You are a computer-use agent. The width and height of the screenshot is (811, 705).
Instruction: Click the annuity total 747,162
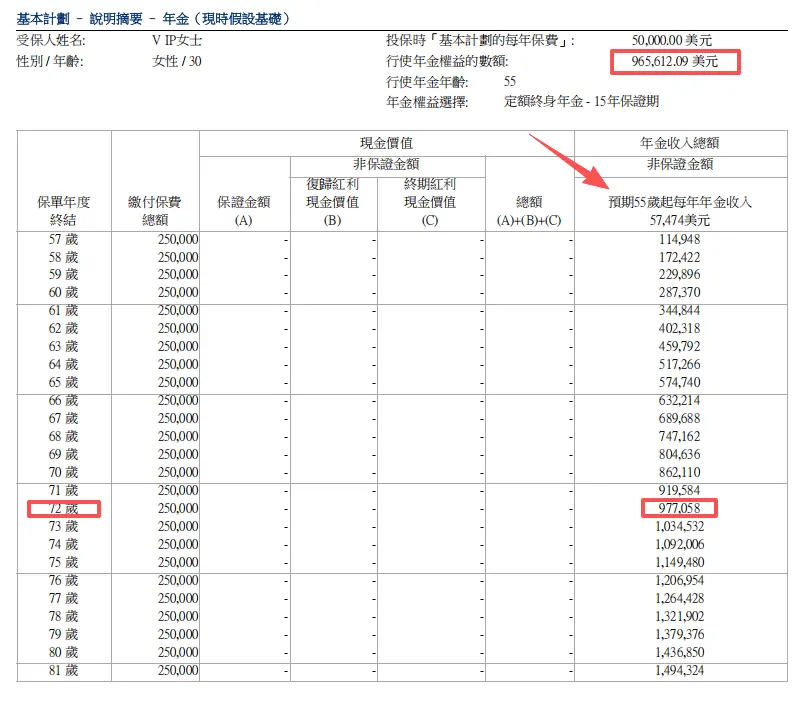tap(680, 437)
